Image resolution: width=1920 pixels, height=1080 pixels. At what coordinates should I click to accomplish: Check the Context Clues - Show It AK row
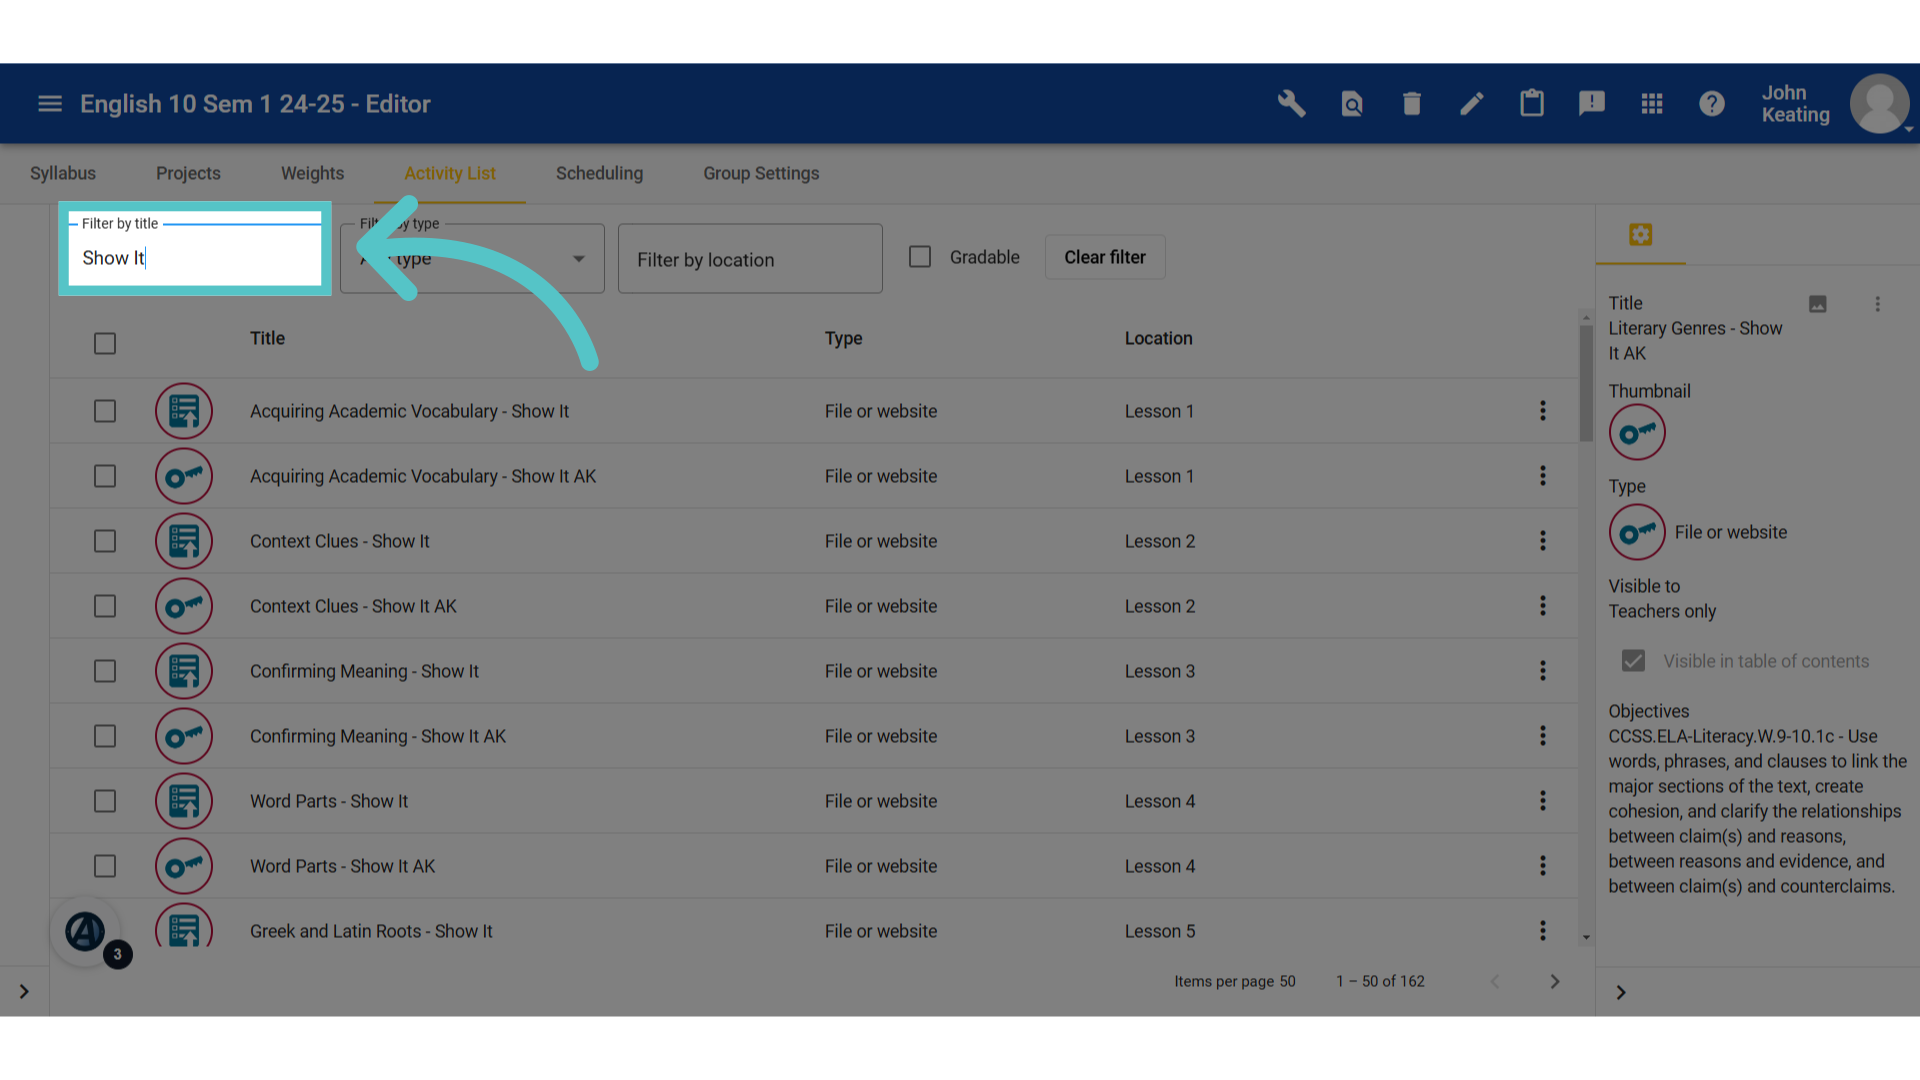[x=105, y=606]
